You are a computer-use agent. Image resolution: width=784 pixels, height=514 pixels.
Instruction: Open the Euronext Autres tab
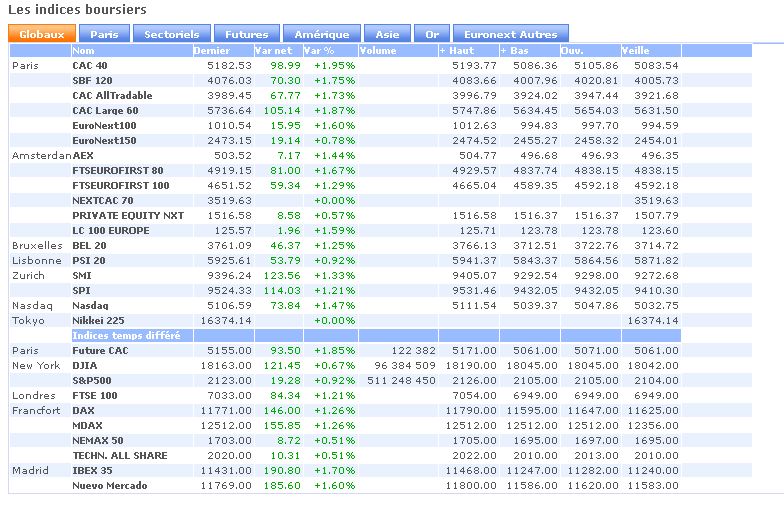tap(510, 34)
